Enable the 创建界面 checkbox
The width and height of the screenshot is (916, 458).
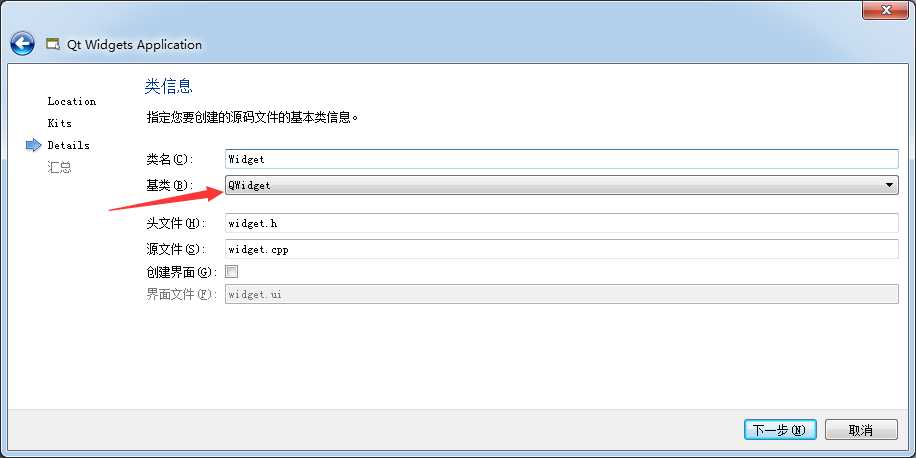click(232, 271)
